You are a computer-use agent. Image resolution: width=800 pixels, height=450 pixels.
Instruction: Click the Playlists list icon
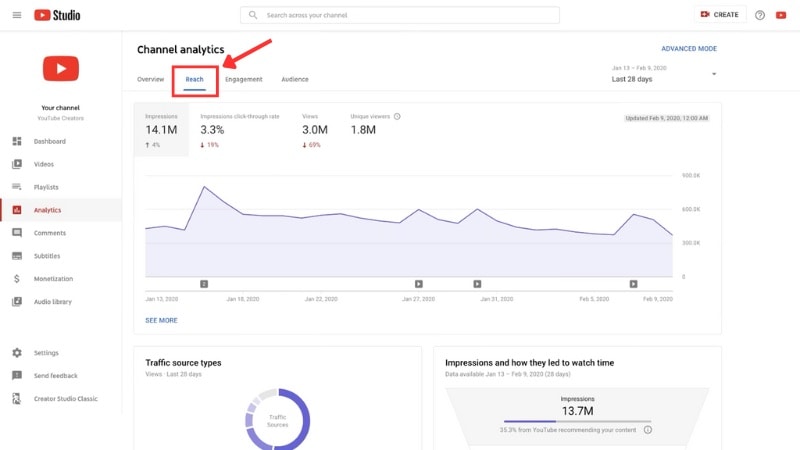pos(17,187)
